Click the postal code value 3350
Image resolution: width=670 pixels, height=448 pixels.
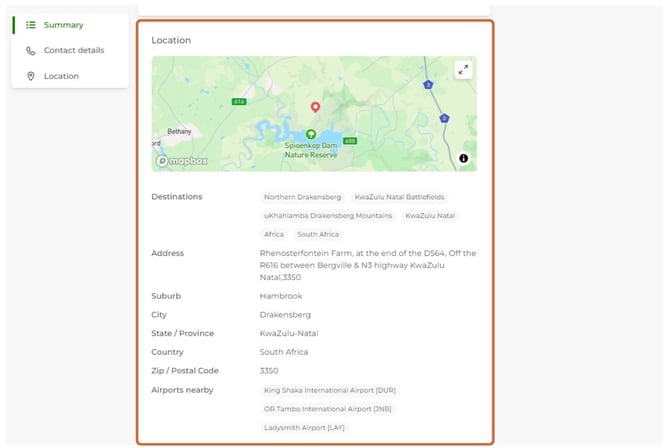[269, 371]
